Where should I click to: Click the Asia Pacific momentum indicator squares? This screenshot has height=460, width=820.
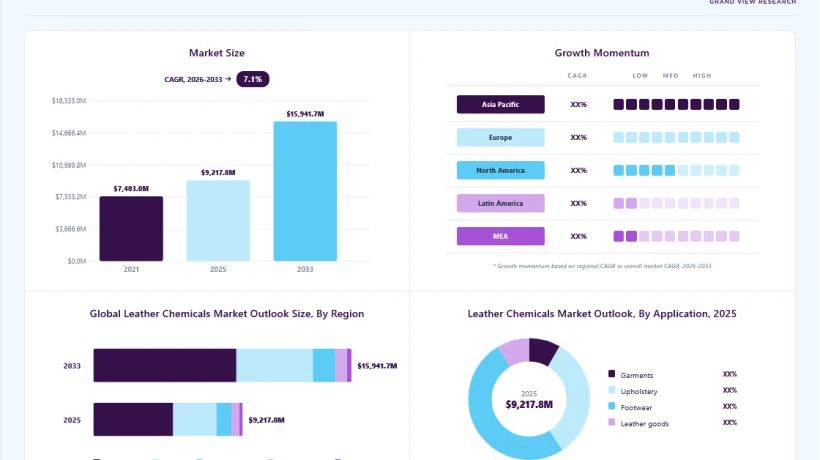tap(676, 104)
